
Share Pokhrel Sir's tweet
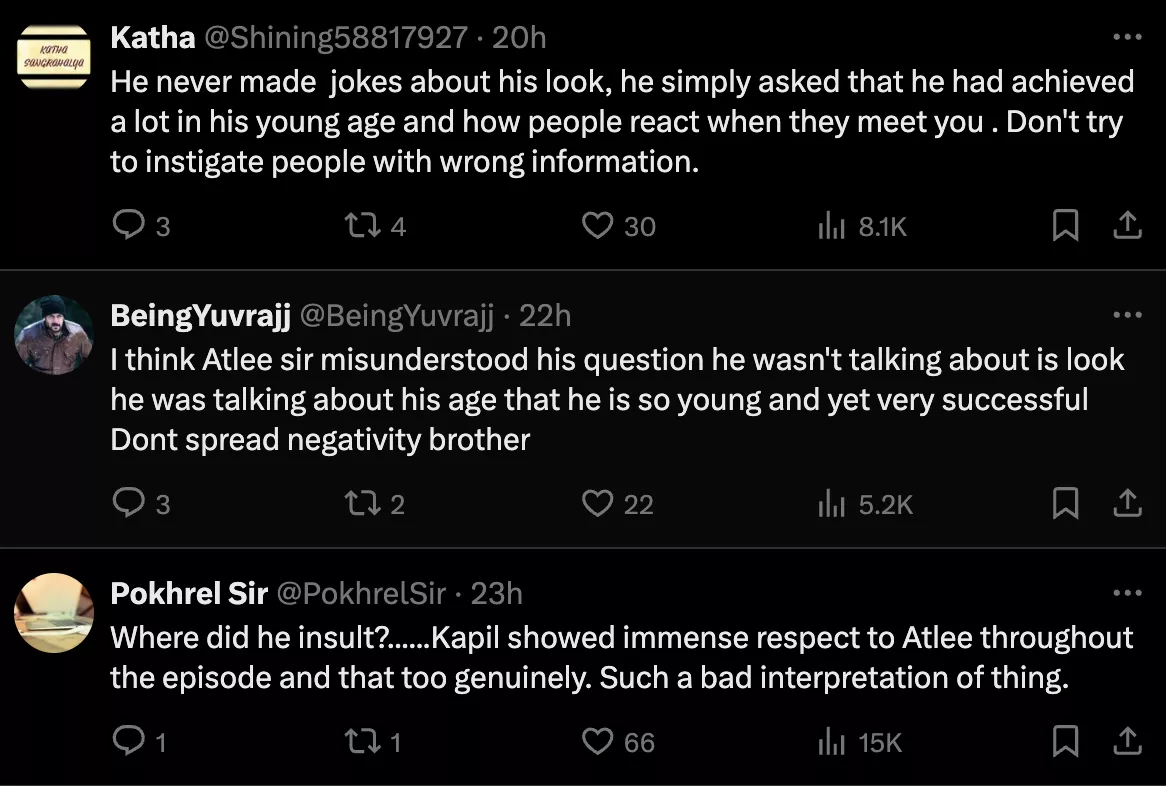pos(1127,741)
